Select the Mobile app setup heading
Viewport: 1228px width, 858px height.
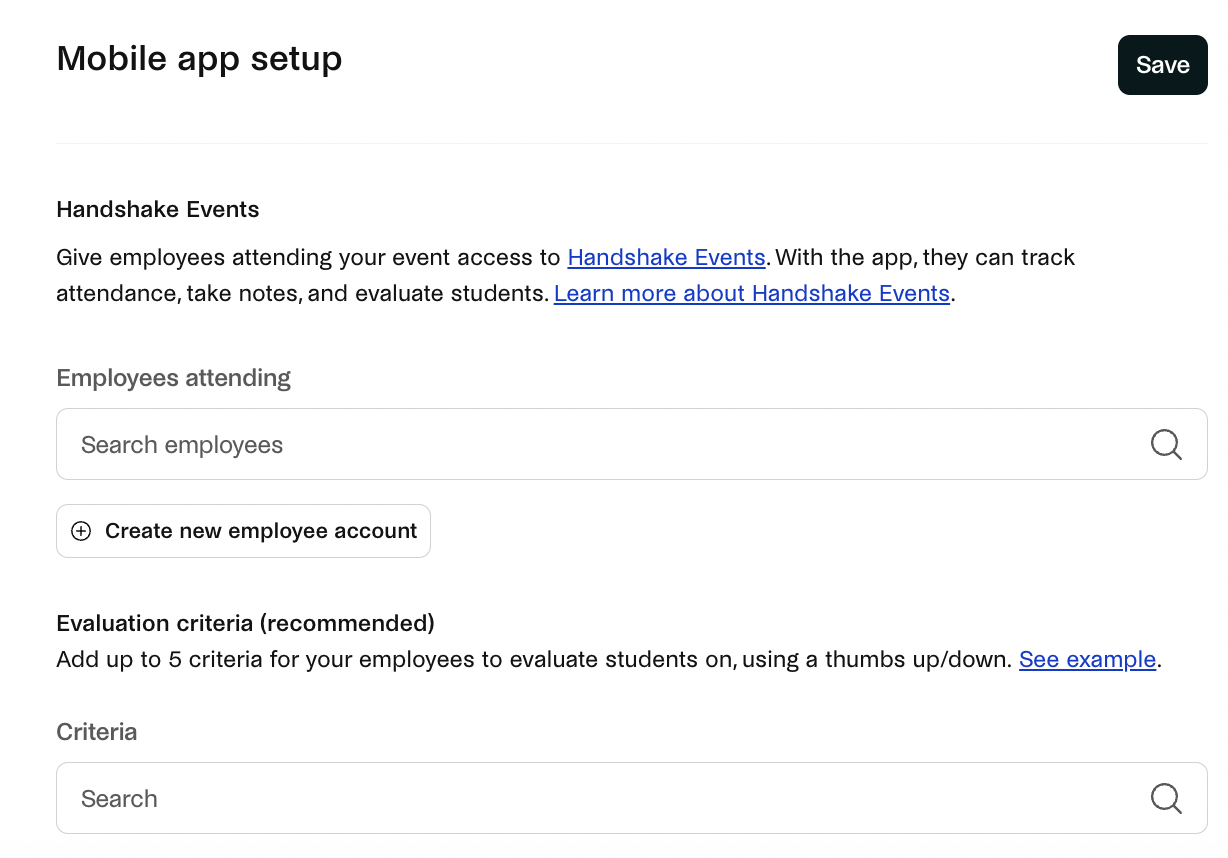(x=199, y=59)
